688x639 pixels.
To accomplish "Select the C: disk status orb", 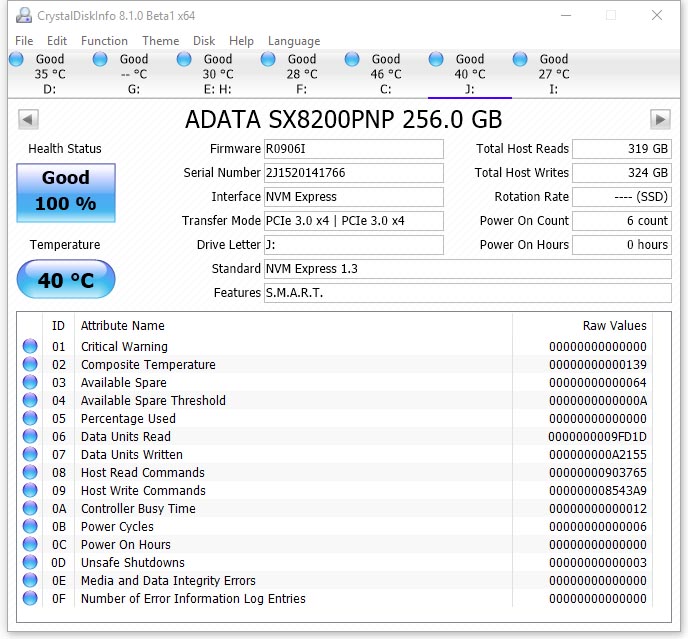I will click(x=352, y=59).
